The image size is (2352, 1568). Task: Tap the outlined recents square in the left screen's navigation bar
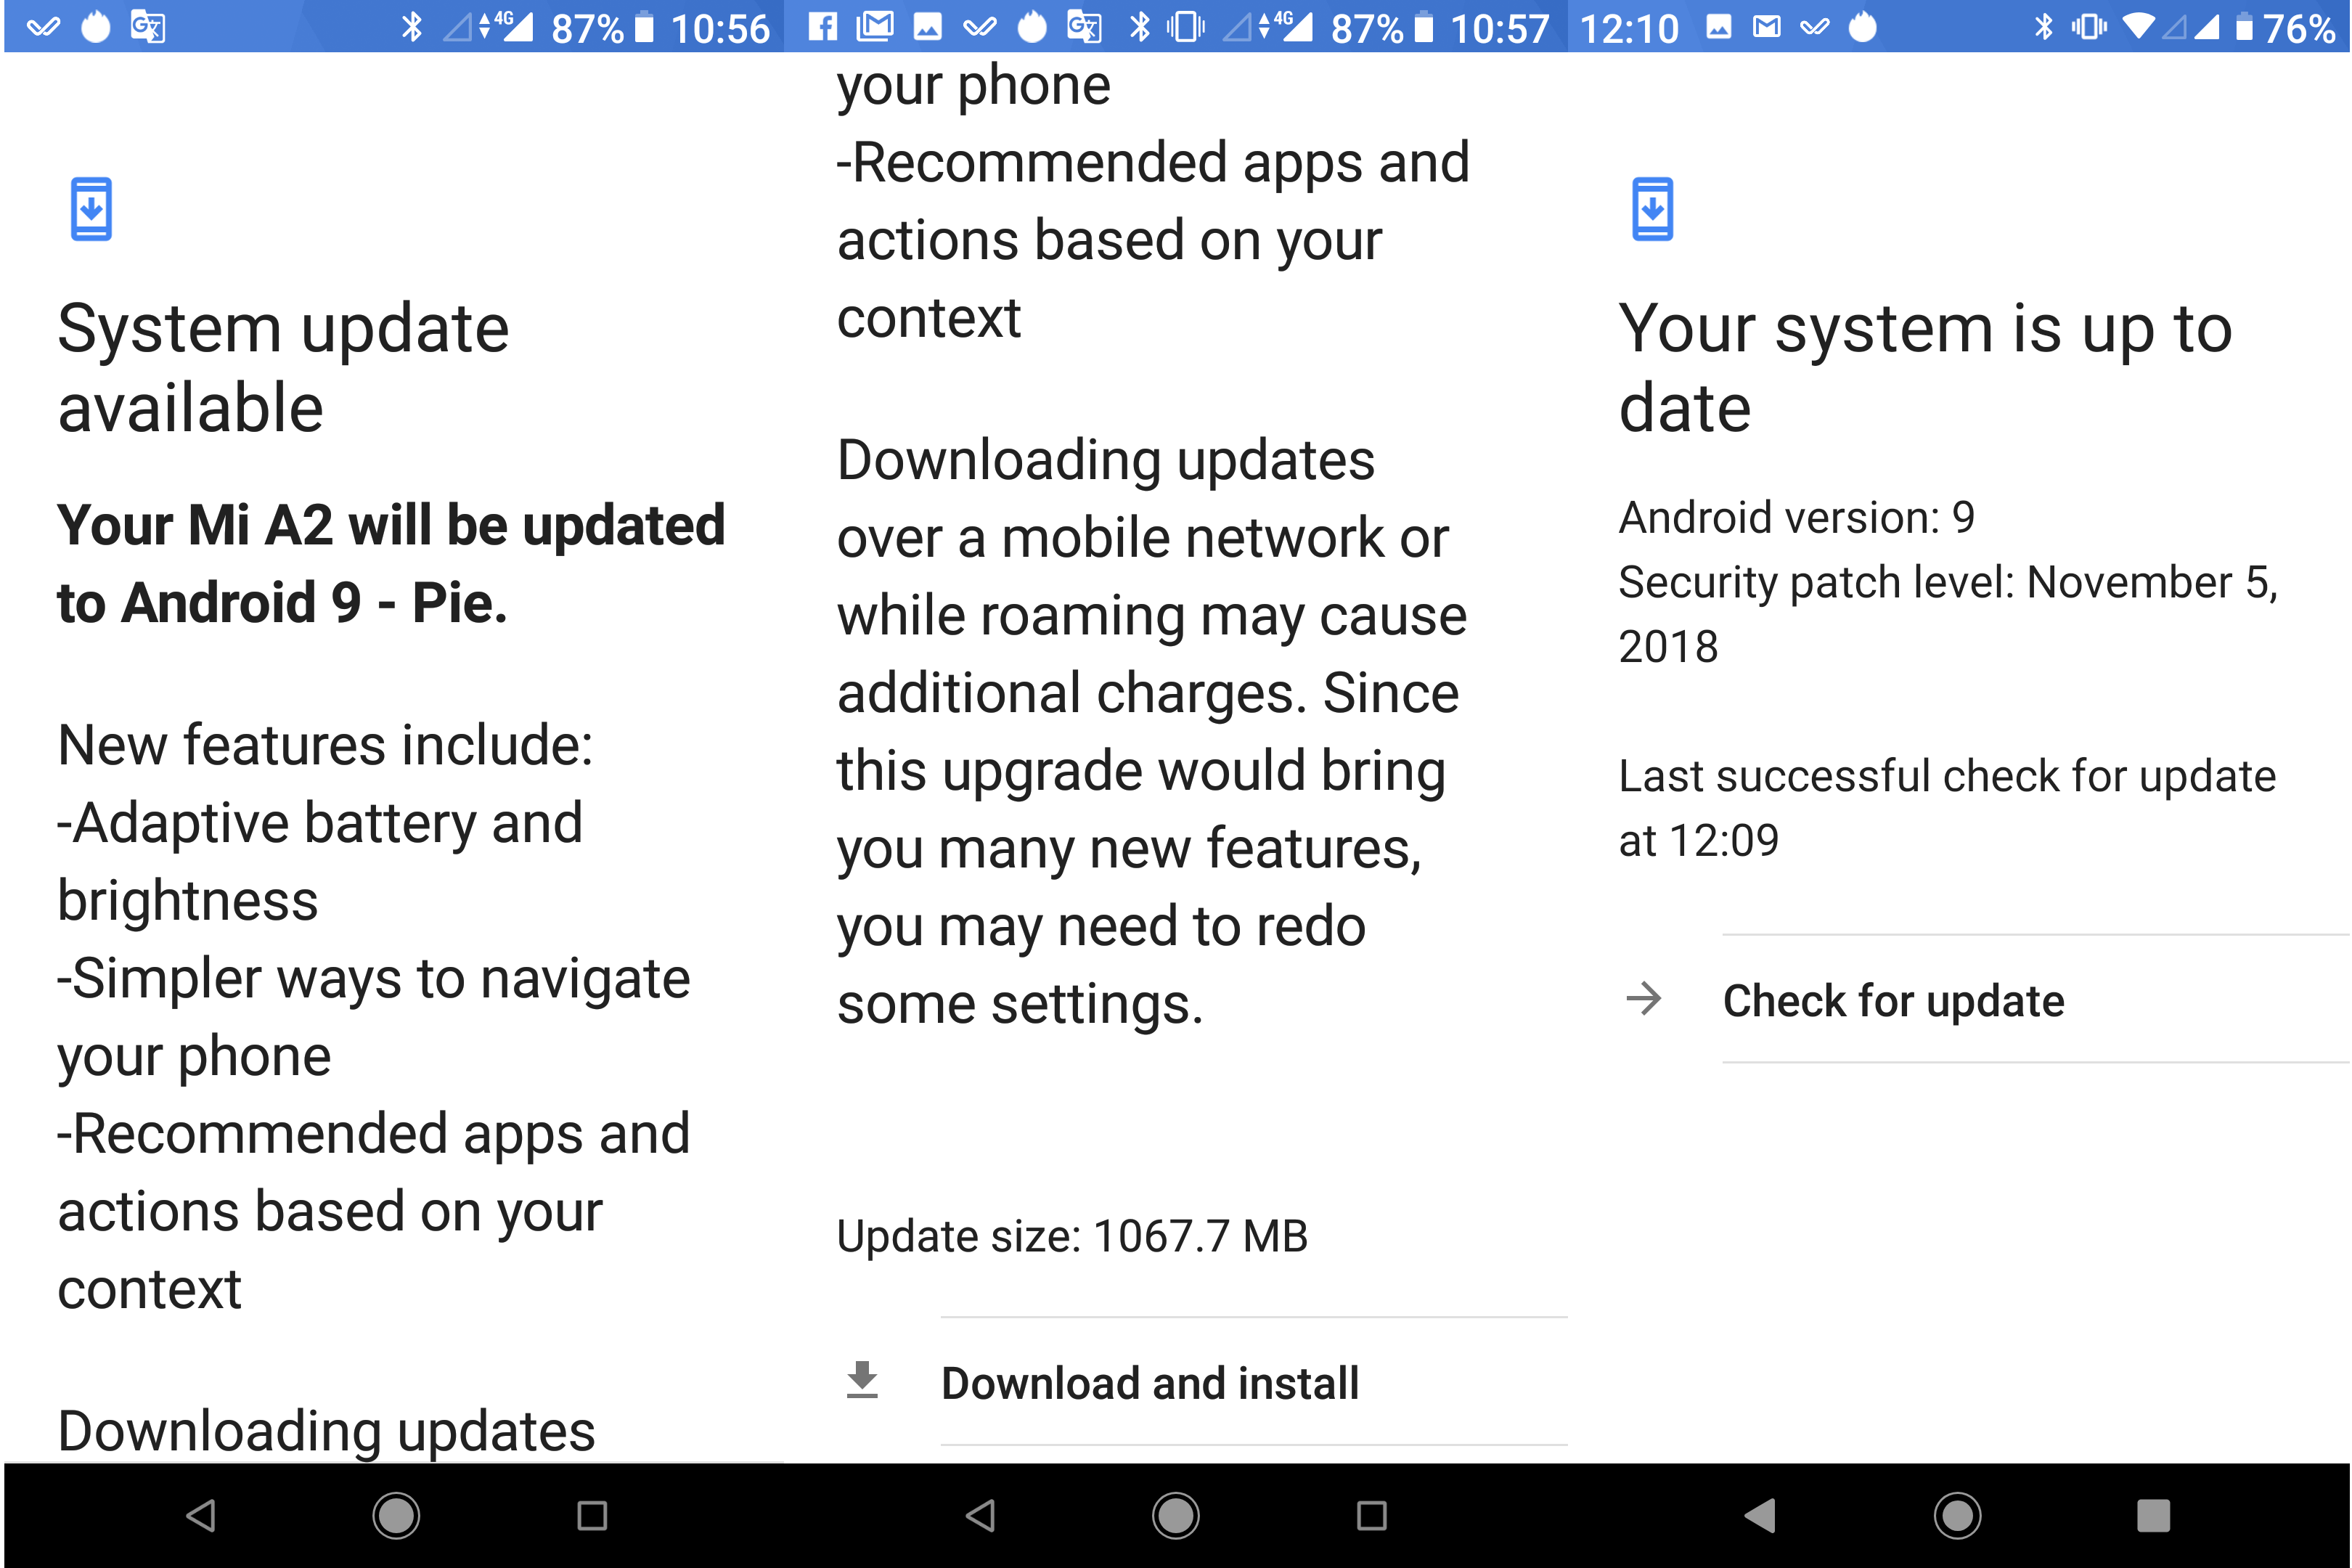tap(592, 1516)
